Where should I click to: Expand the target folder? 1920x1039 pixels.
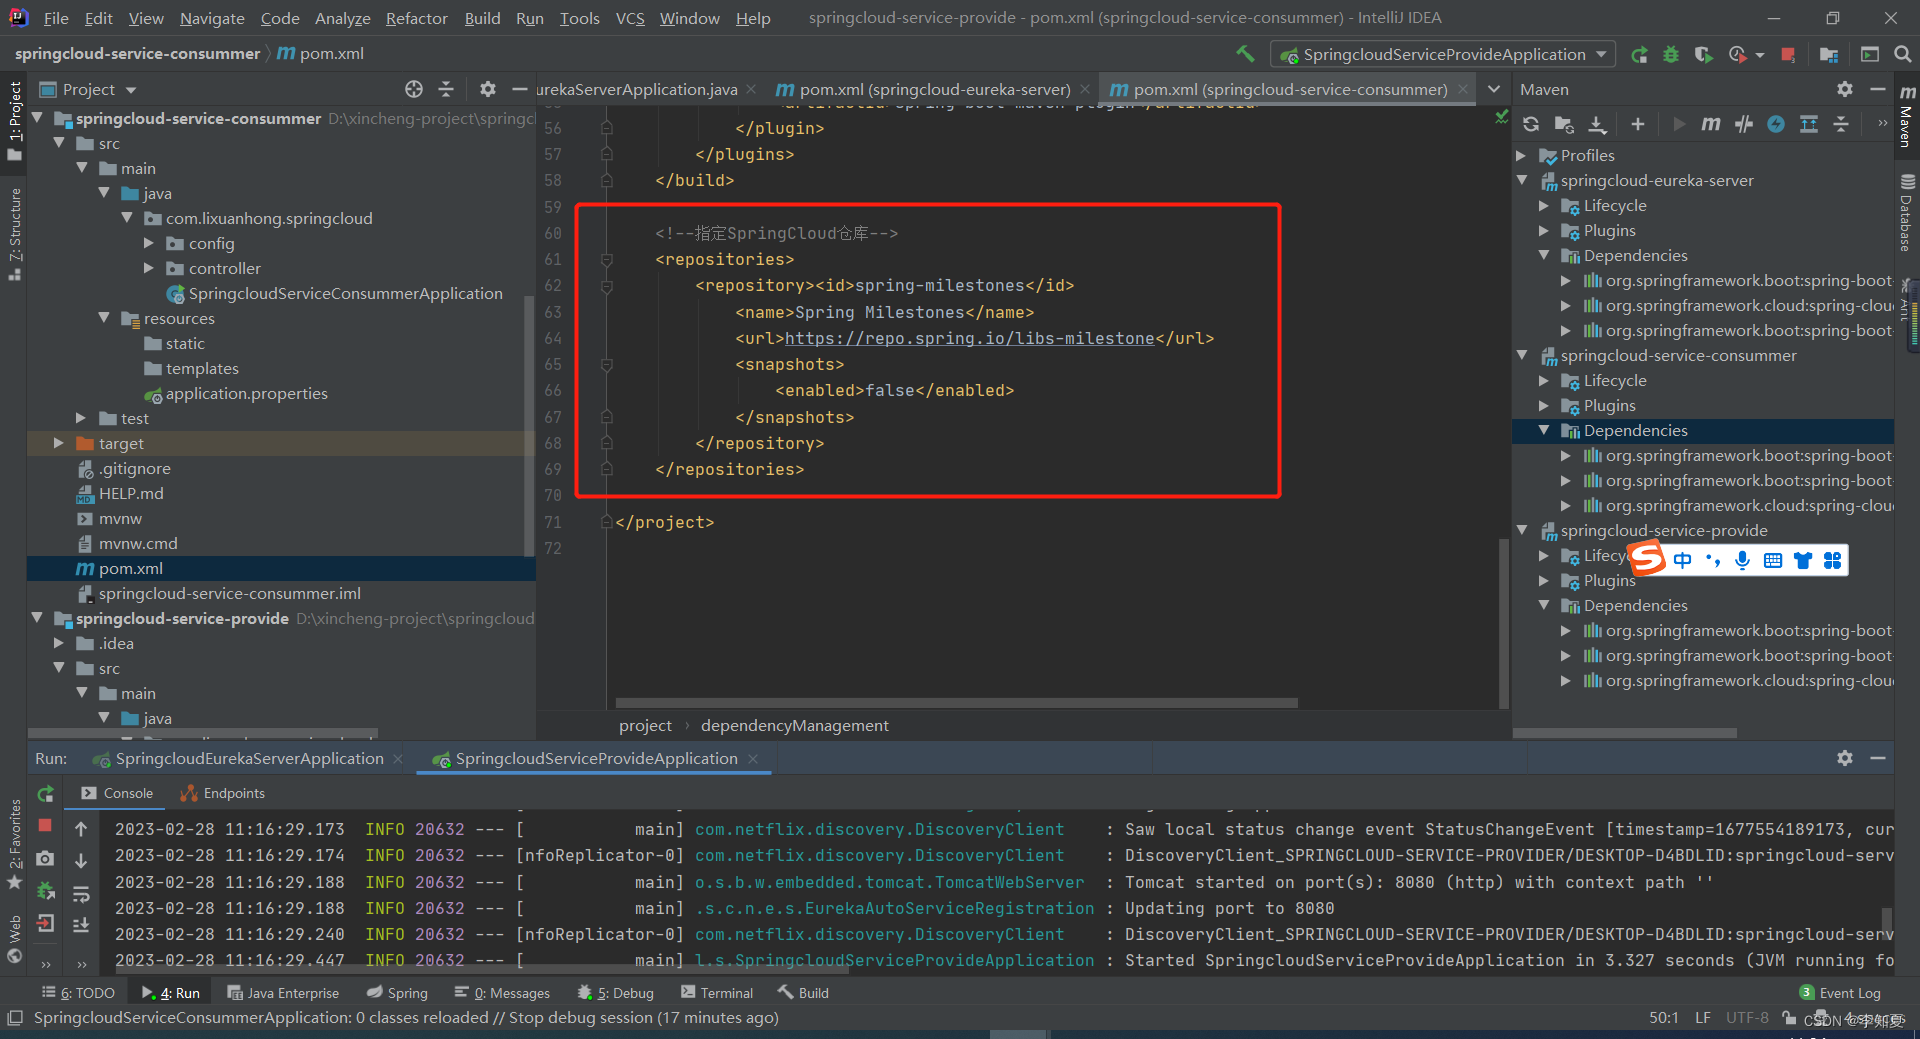[58, 443]
